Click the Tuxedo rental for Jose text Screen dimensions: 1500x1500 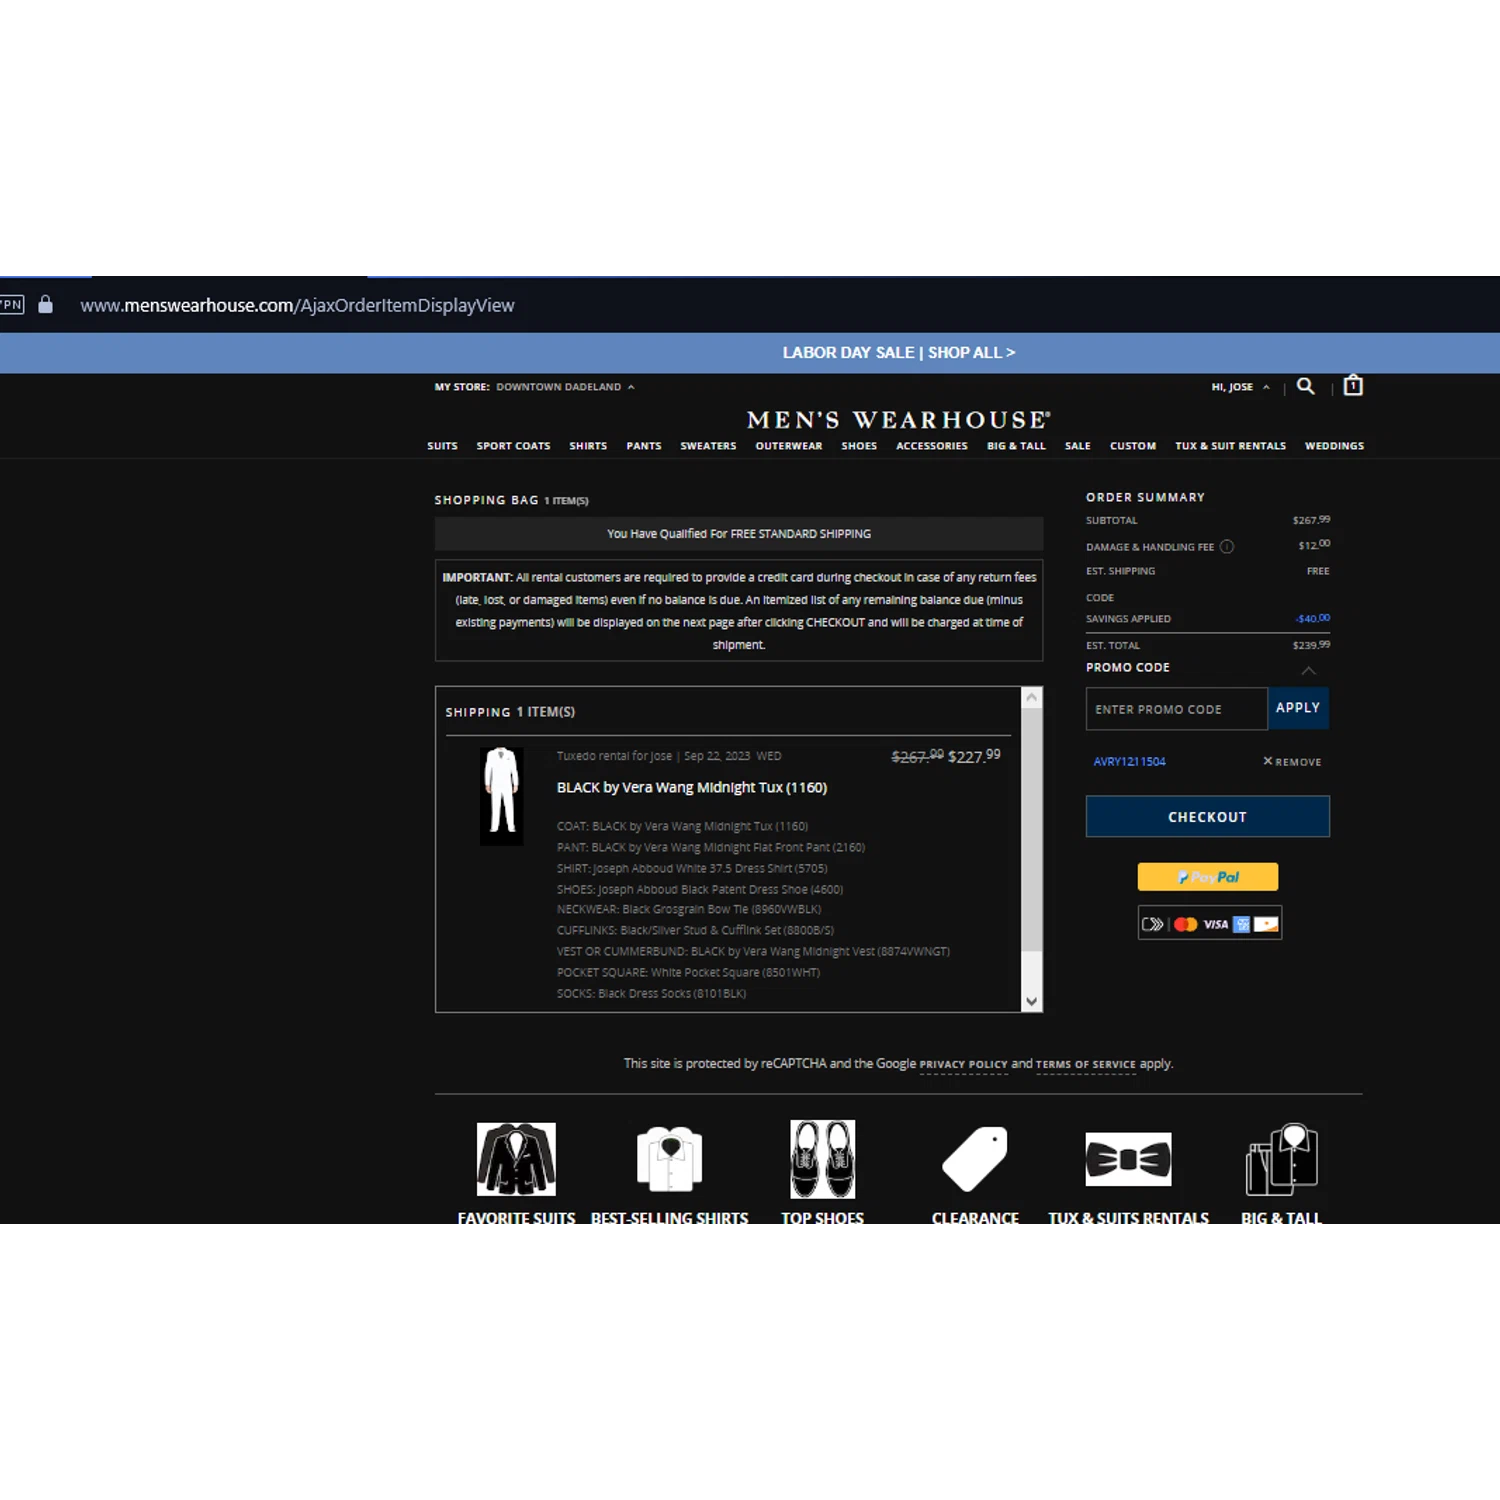[x=614, y=756]
